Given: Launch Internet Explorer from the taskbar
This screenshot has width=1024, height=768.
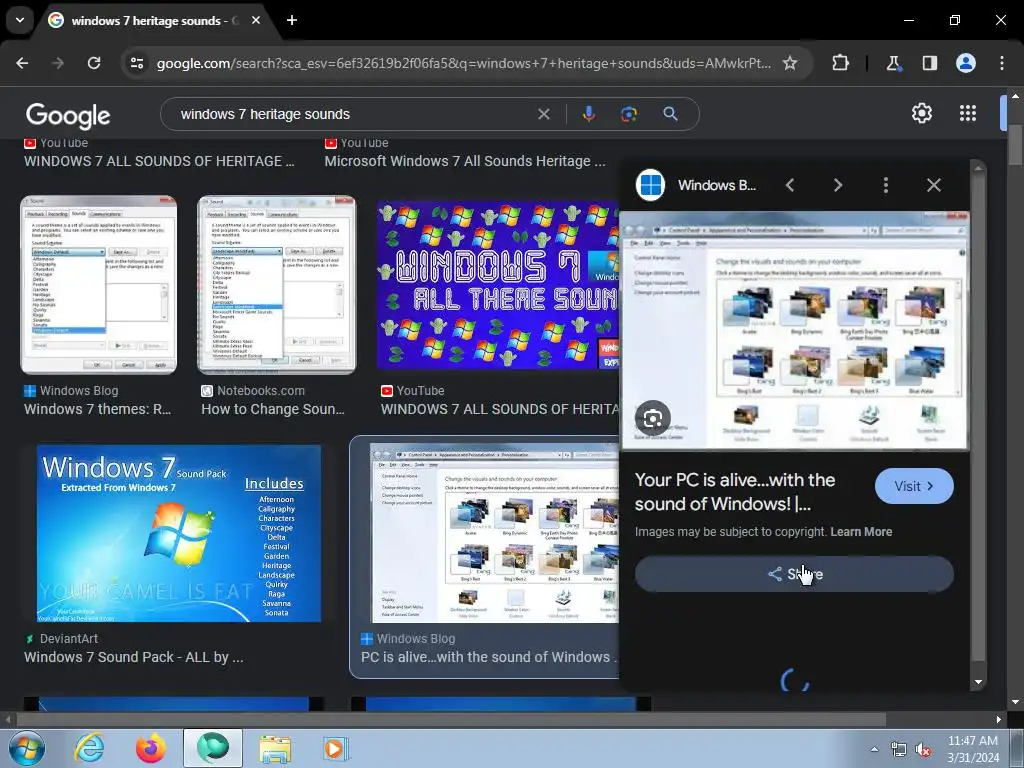Looking at the screenshot, I should tap(89, 748).
